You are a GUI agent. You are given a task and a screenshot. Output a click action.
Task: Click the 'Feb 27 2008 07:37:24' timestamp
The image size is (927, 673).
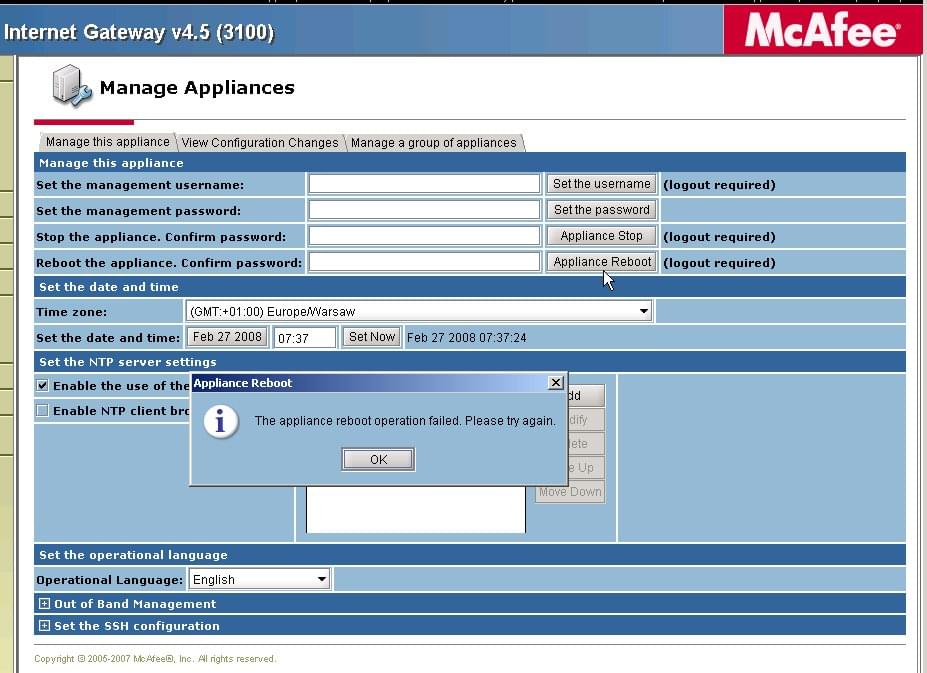coord(466,338)
